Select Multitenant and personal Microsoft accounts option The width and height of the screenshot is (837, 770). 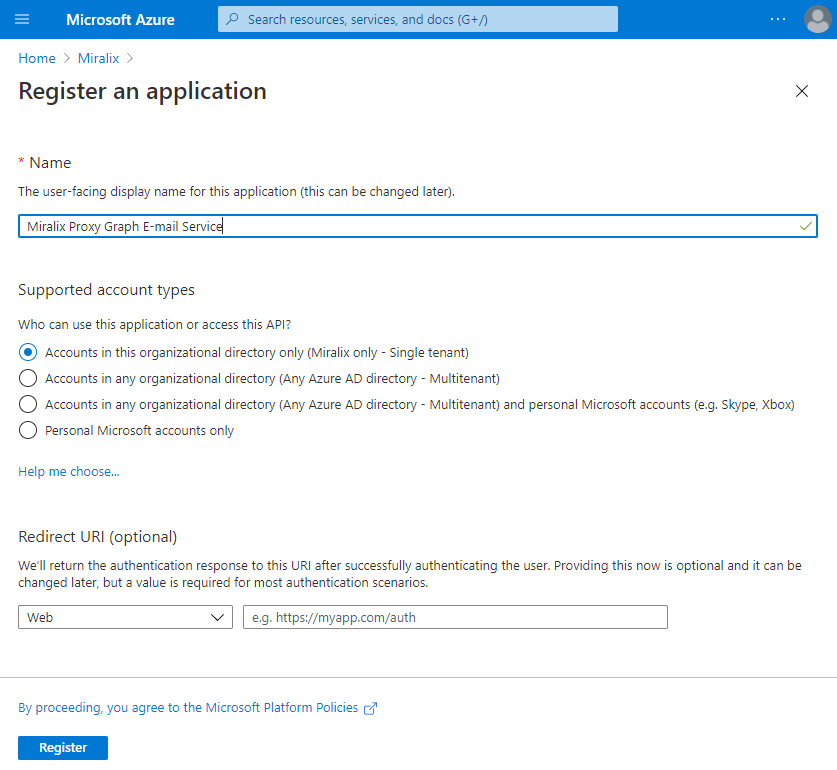tap(28, 404)
